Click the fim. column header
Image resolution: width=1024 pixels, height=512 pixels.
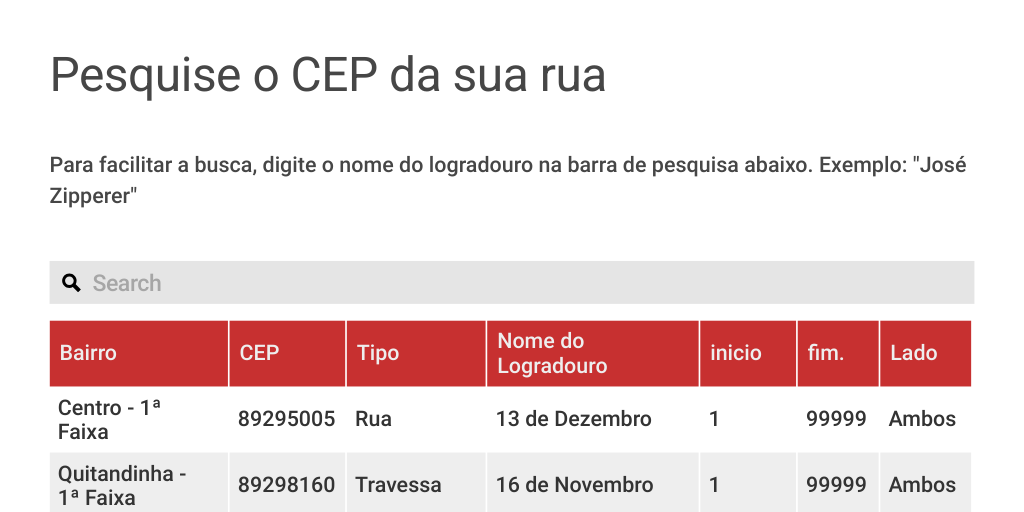(x=826, y=353)
